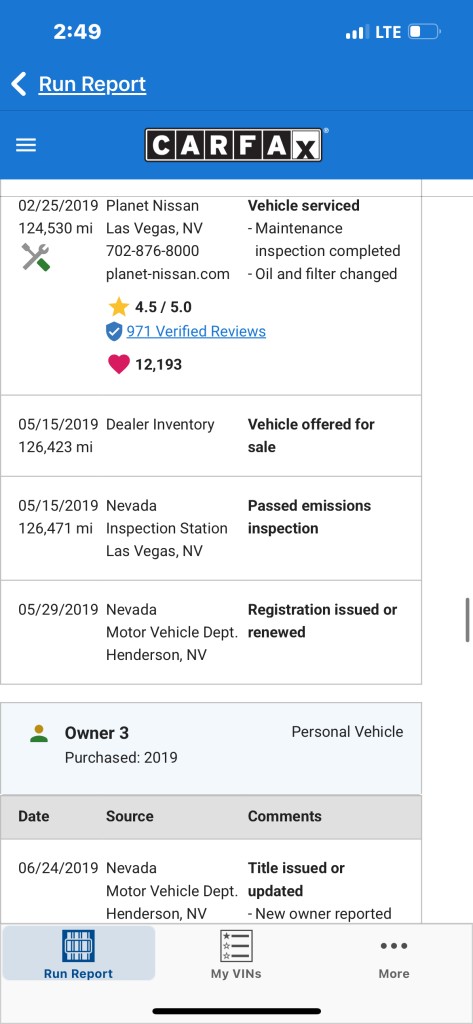Tap the Owner 3 section header

click(x=210, y=748)
